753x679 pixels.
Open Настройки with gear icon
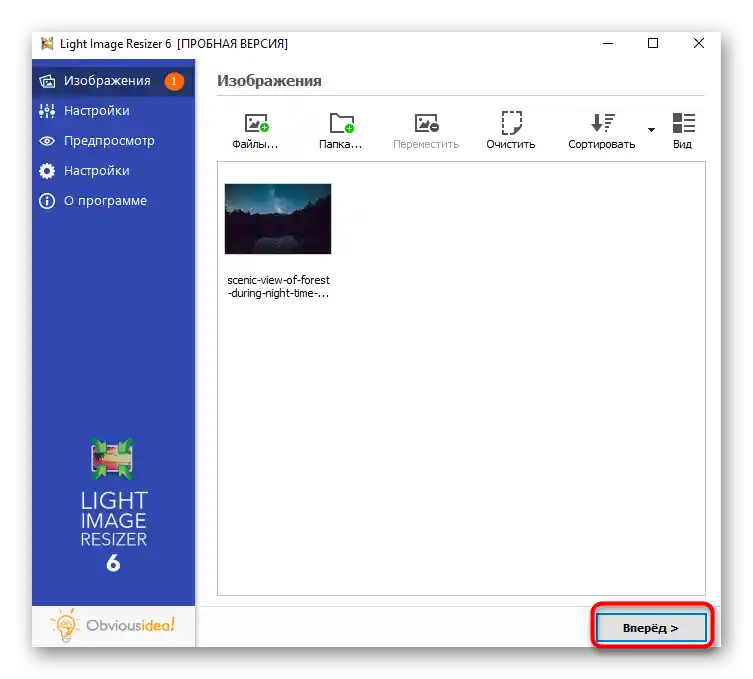[113, 171]
